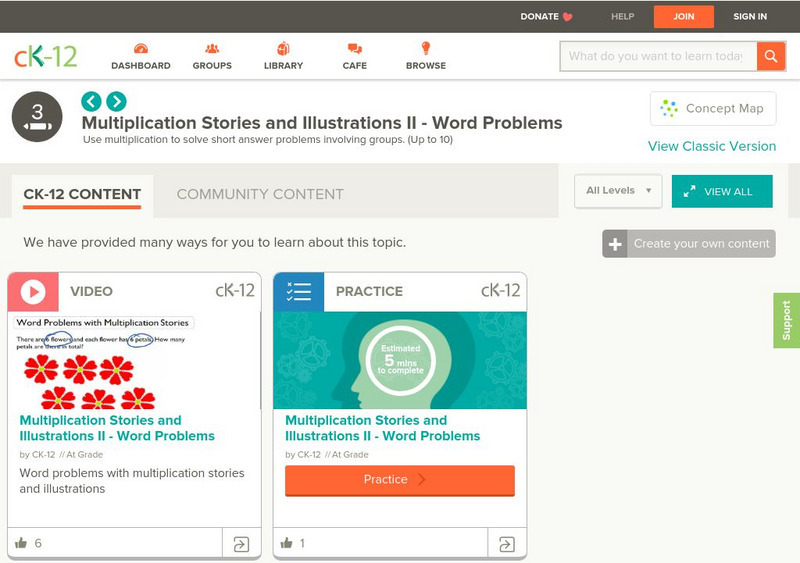Screen dimensions: 800x563
Task: Play the flower petals video thumbnail
Action: point(134,361)
